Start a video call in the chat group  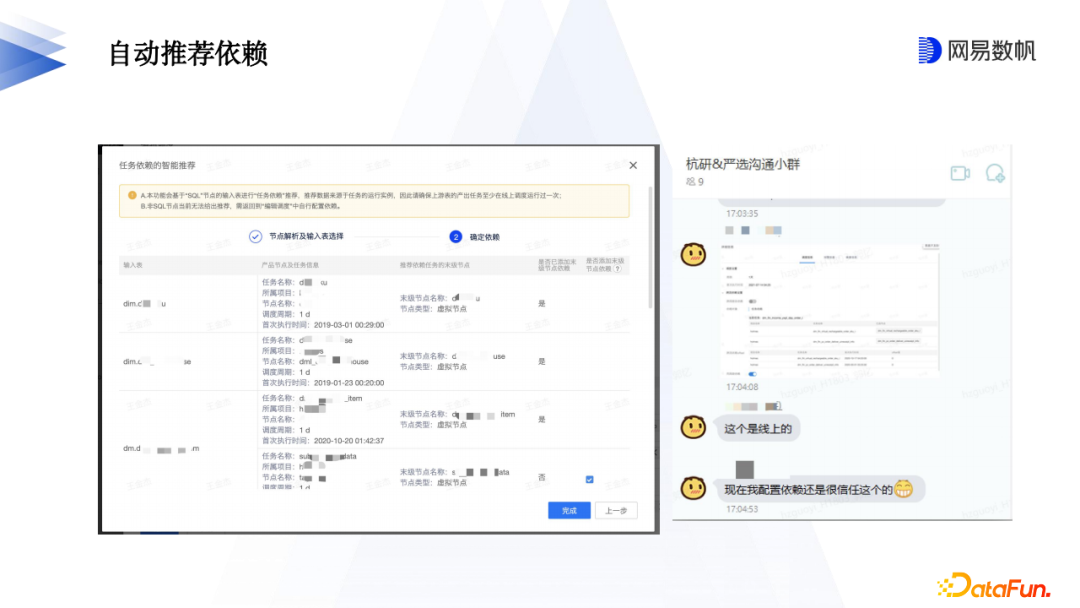960,174
